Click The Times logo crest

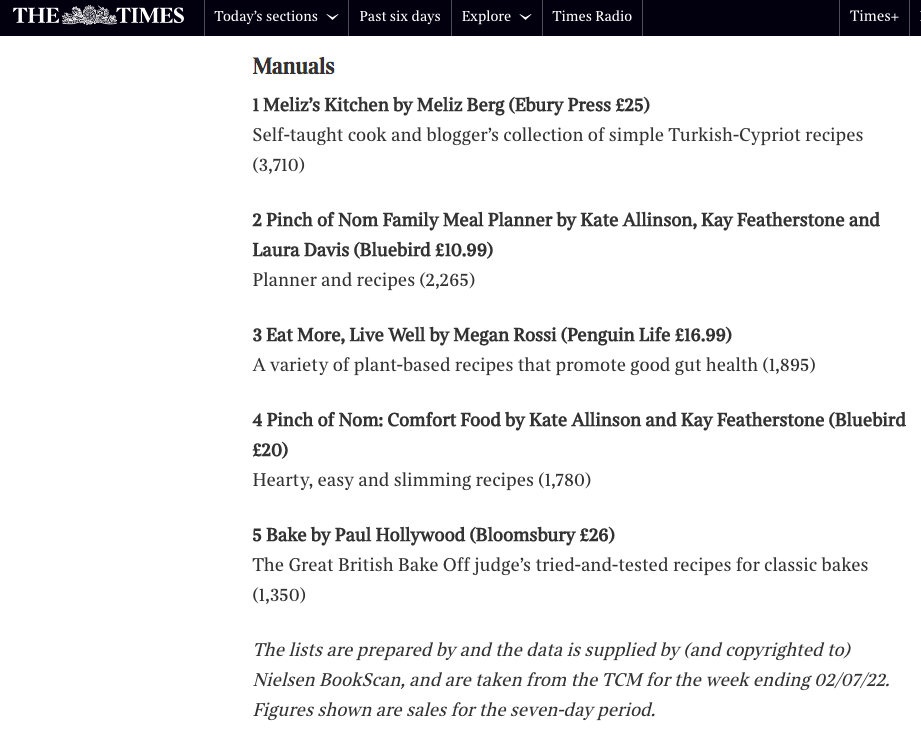pos(89,15)
